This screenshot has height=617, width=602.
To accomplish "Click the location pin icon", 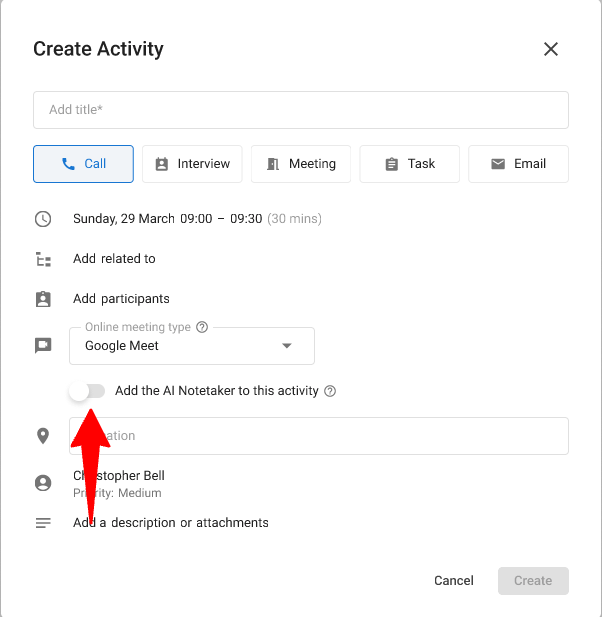I will 43,436.
